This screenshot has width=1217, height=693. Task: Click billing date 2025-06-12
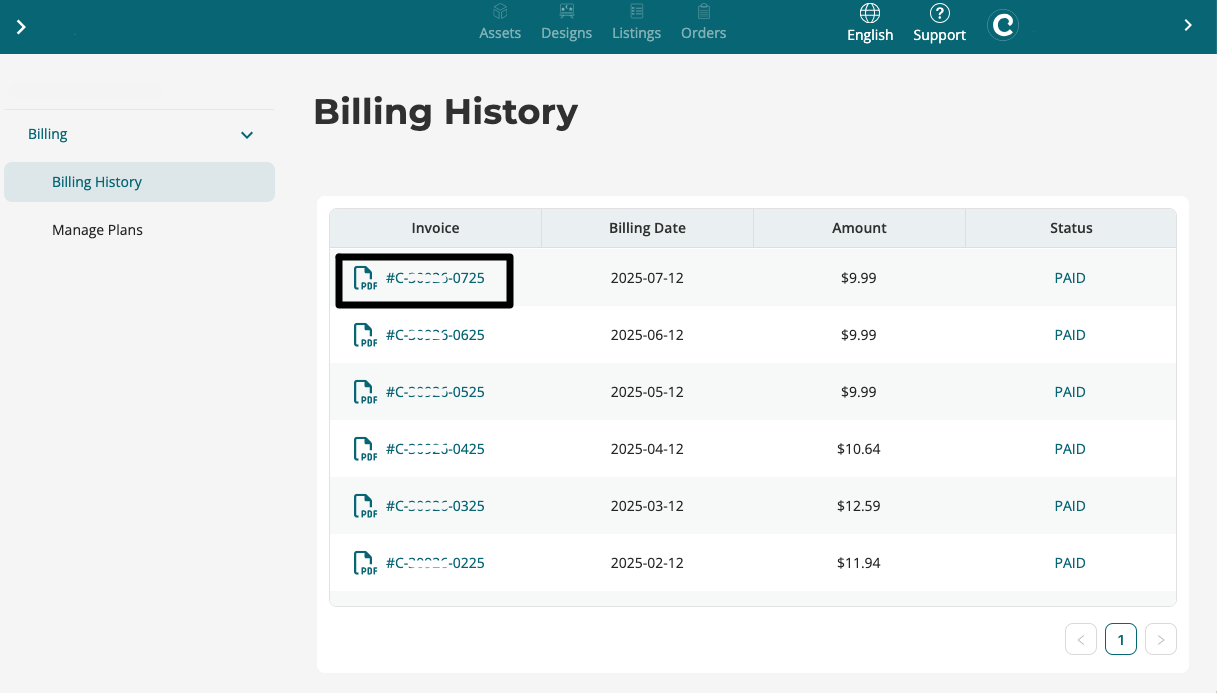(647, 335)
